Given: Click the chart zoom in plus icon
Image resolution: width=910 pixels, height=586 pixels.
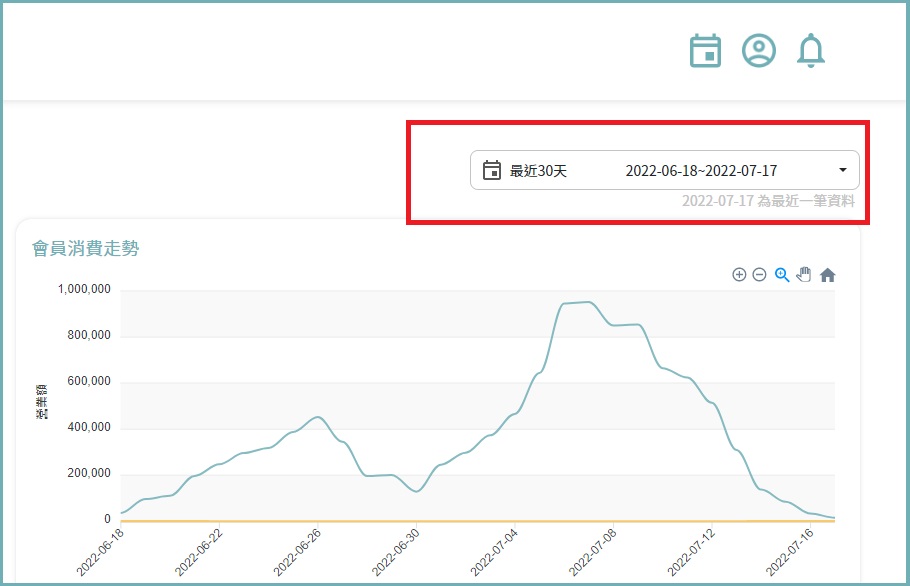Looking at the screenshot, I should click(x=739, y=275).
